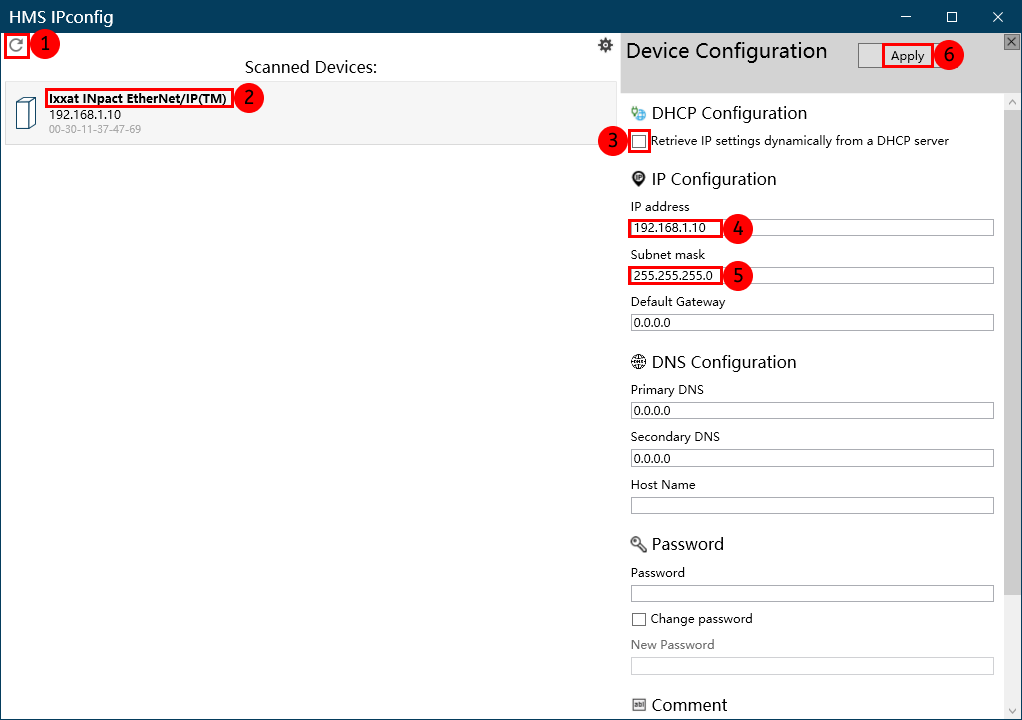Click the DHCP Configuration section icon
Image resolution: width=1022 pixels, height=720 pixels.
pyautogui.click(x=639, y=114)
